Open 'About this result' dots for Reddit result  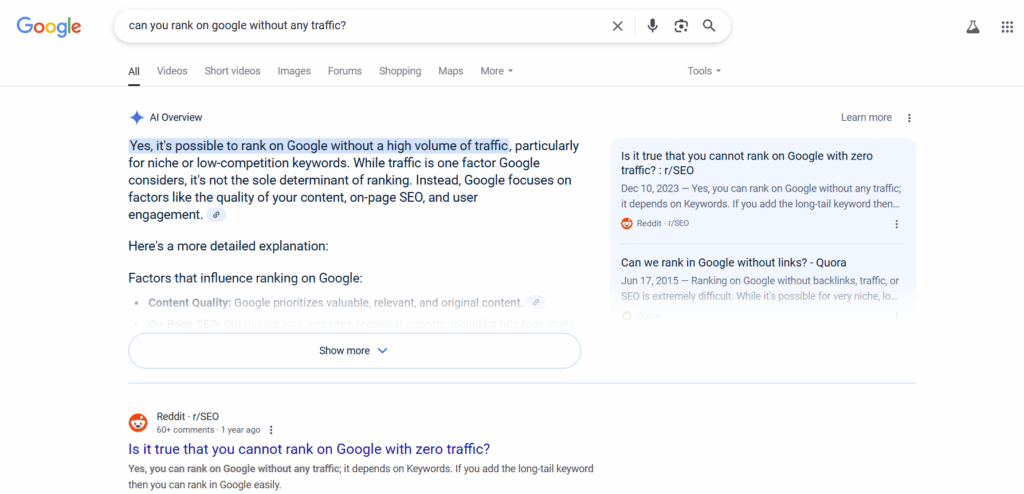pos(271,430)
